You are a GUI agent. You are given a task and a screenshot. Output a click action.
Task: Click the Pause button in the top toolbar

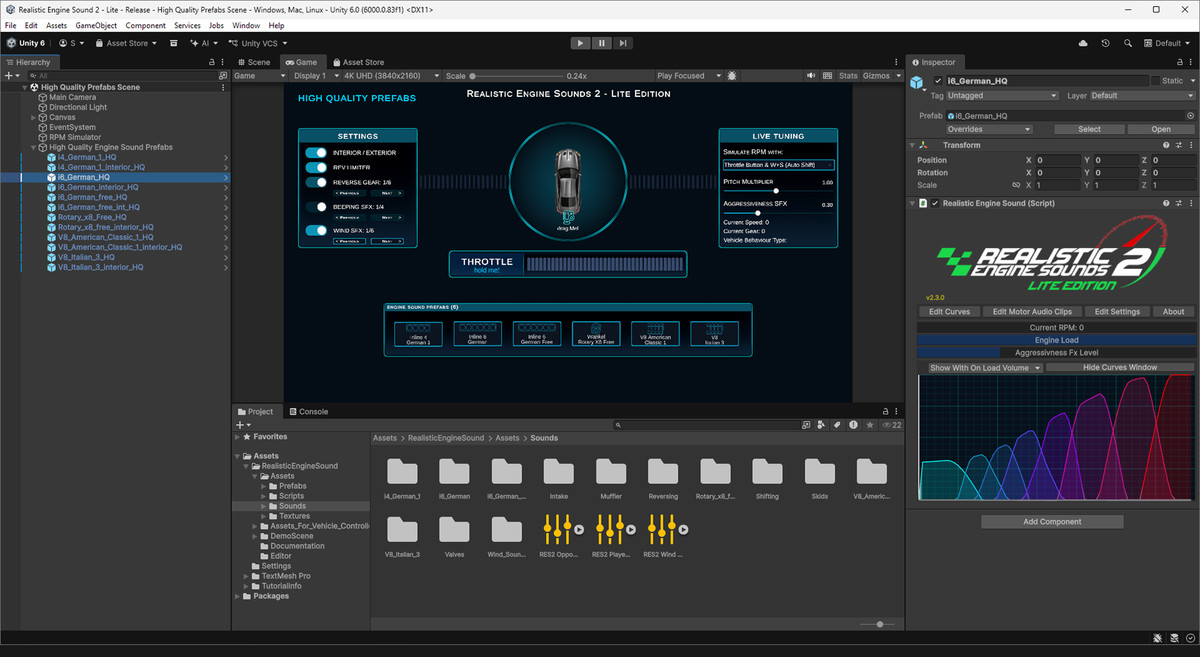602,43
